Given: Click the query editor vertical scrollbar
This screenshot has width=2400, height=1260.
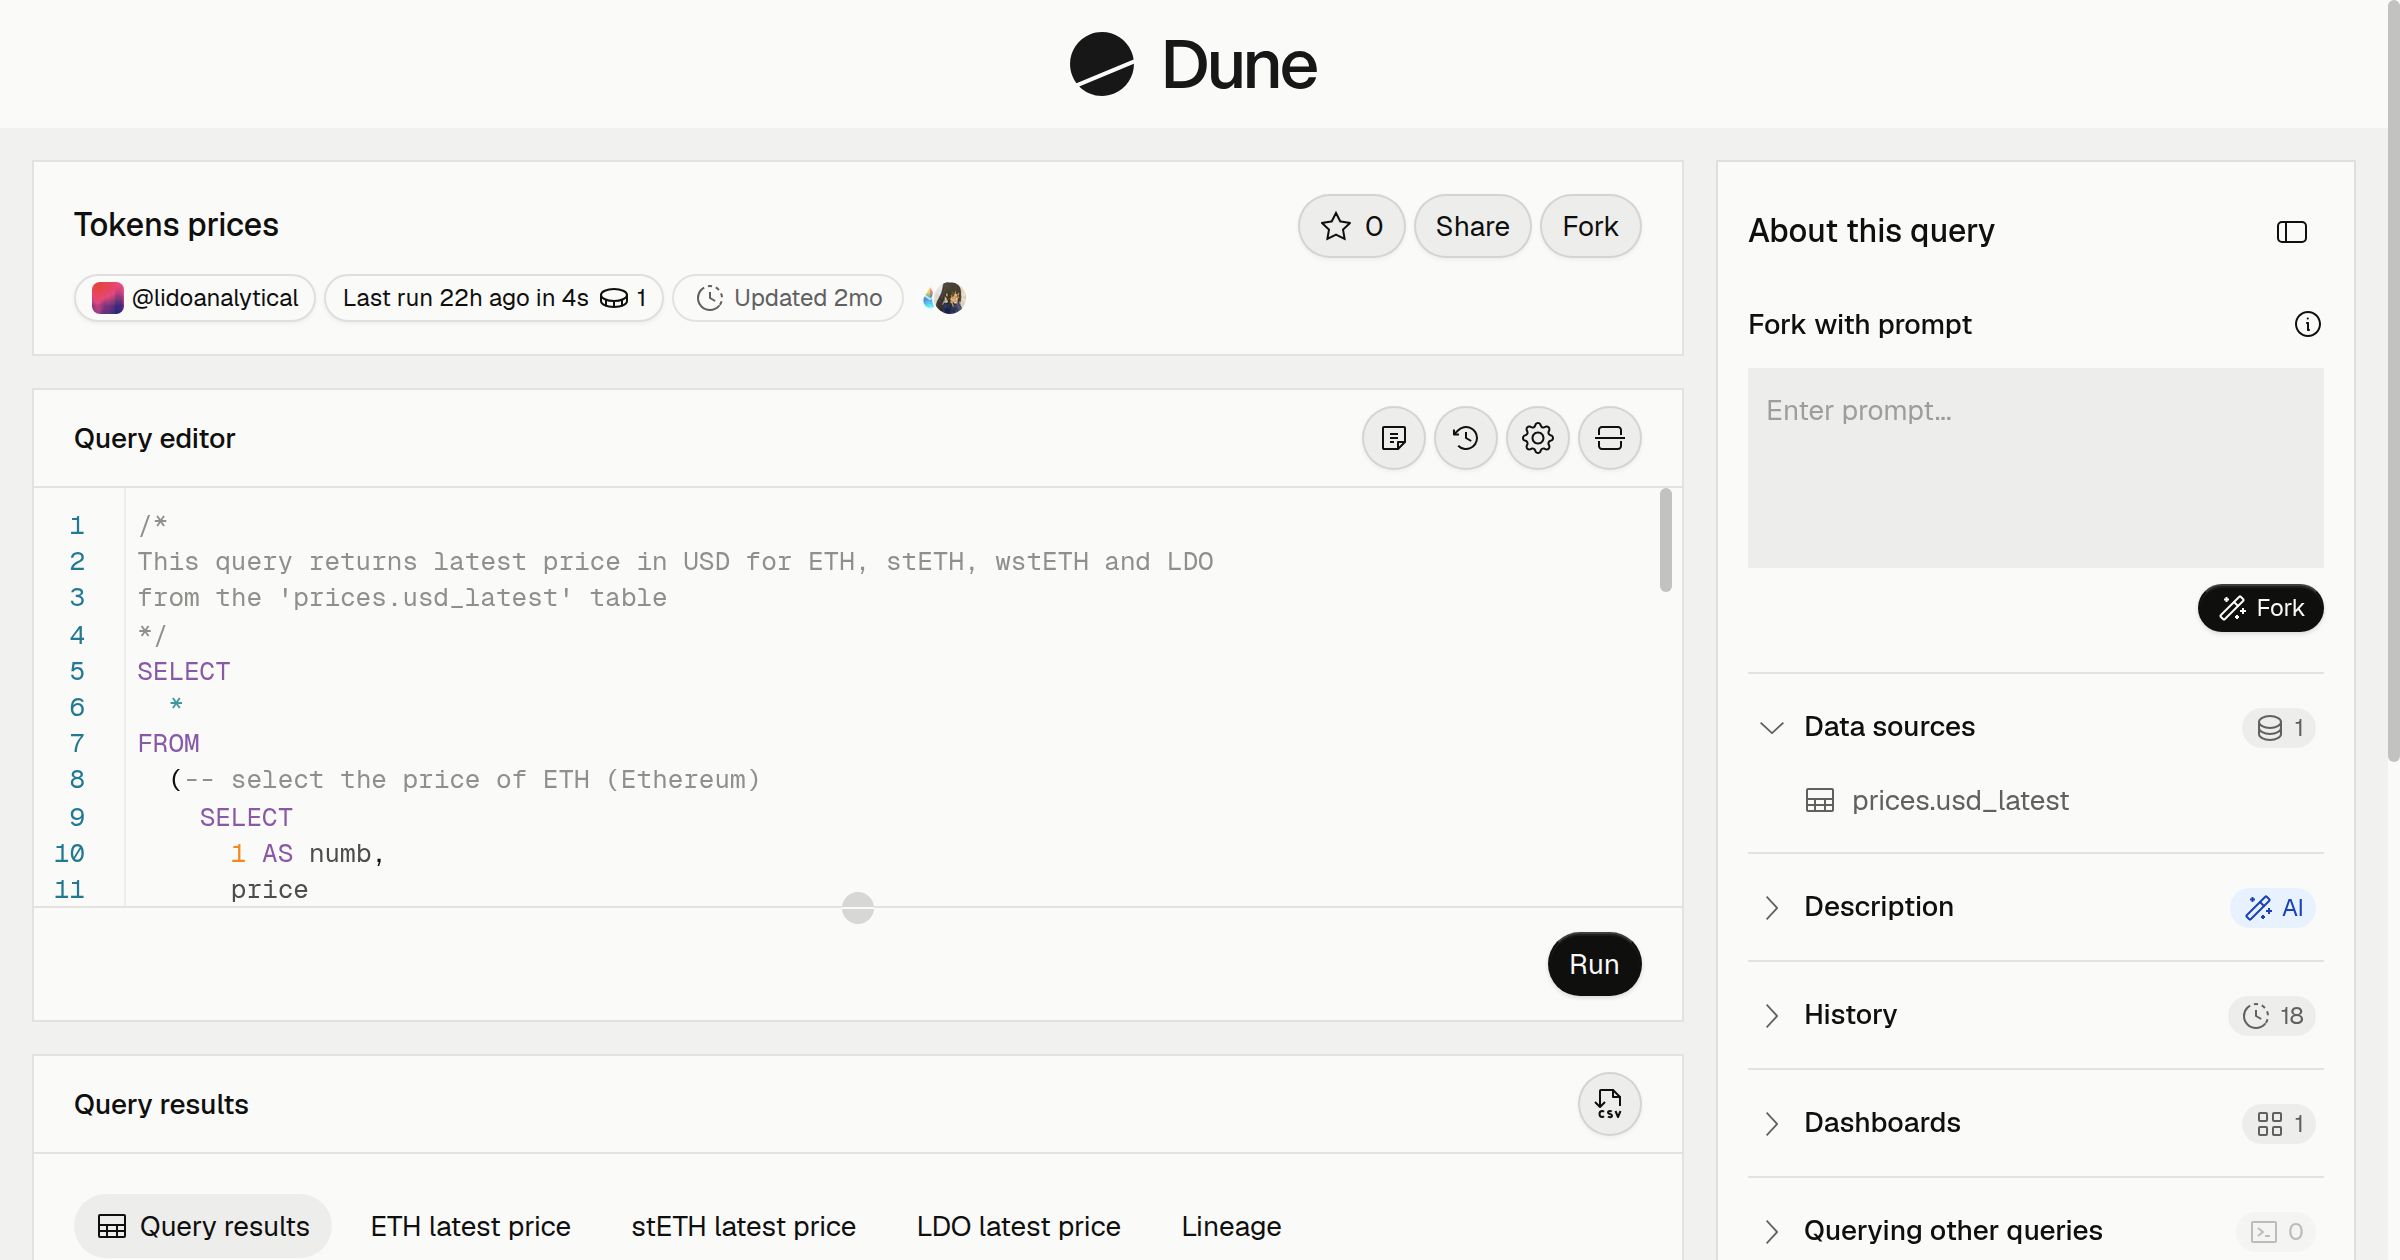Looking at the screenshot, I should coord(1665,540).
